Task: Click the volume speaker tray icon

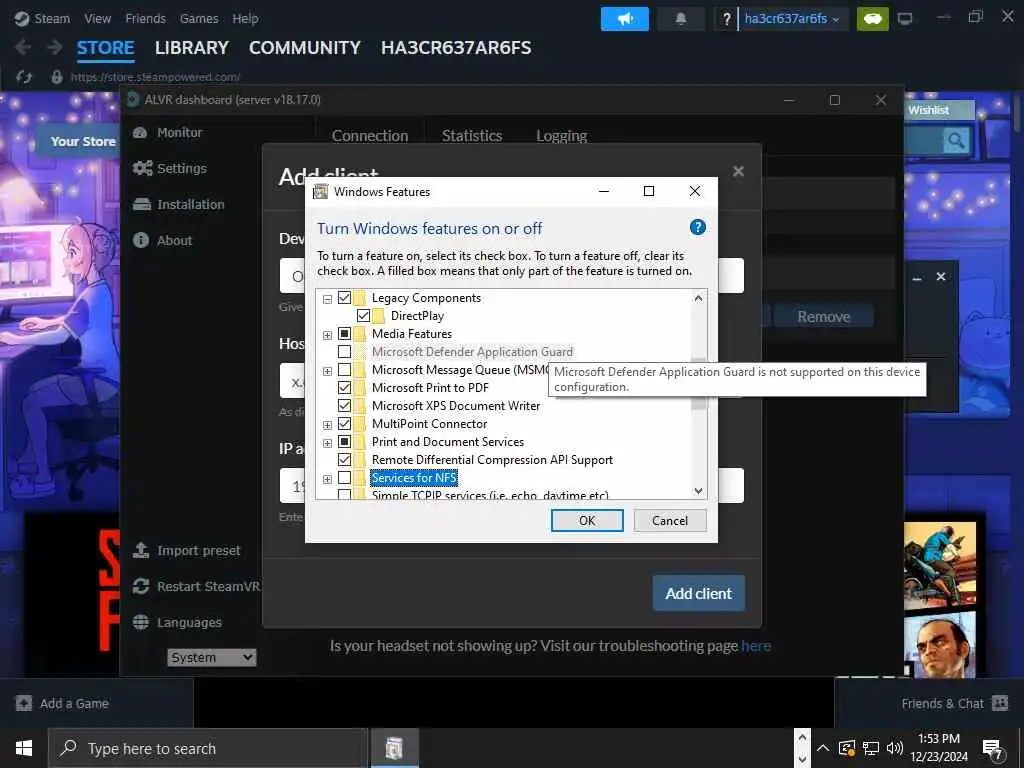Action: (895, 748)
